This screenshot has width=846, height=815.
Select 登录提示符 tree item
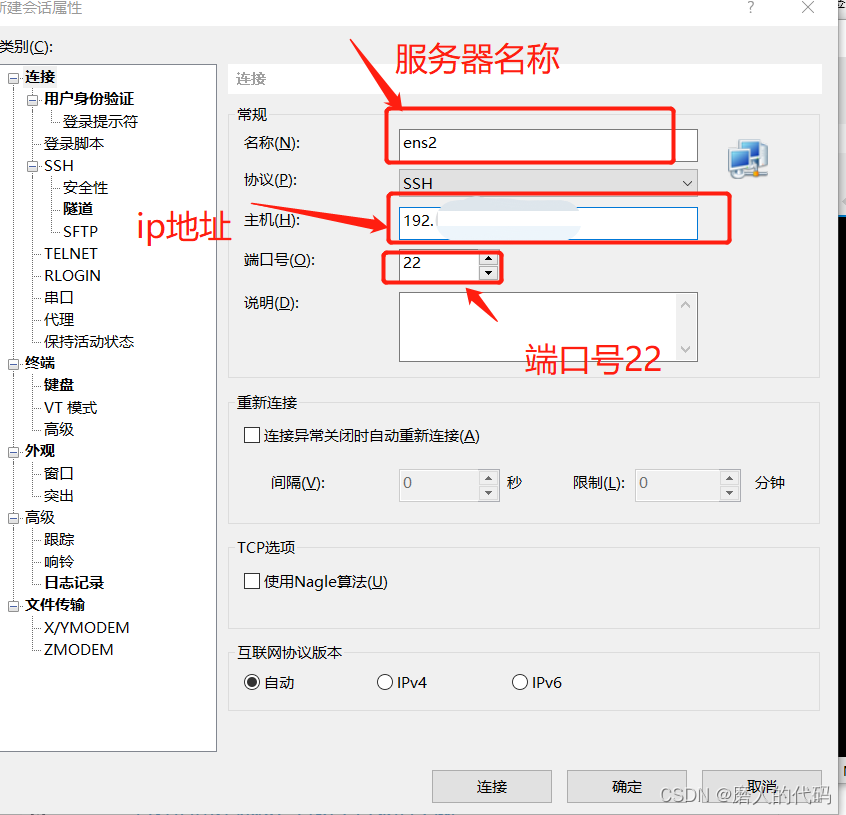100,121
